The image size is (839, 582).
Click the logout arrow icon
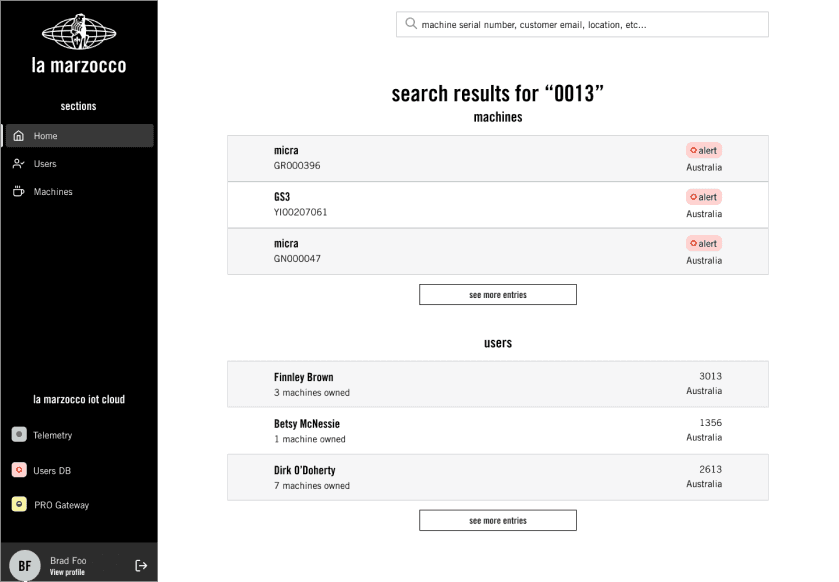[x=141, y=565]
